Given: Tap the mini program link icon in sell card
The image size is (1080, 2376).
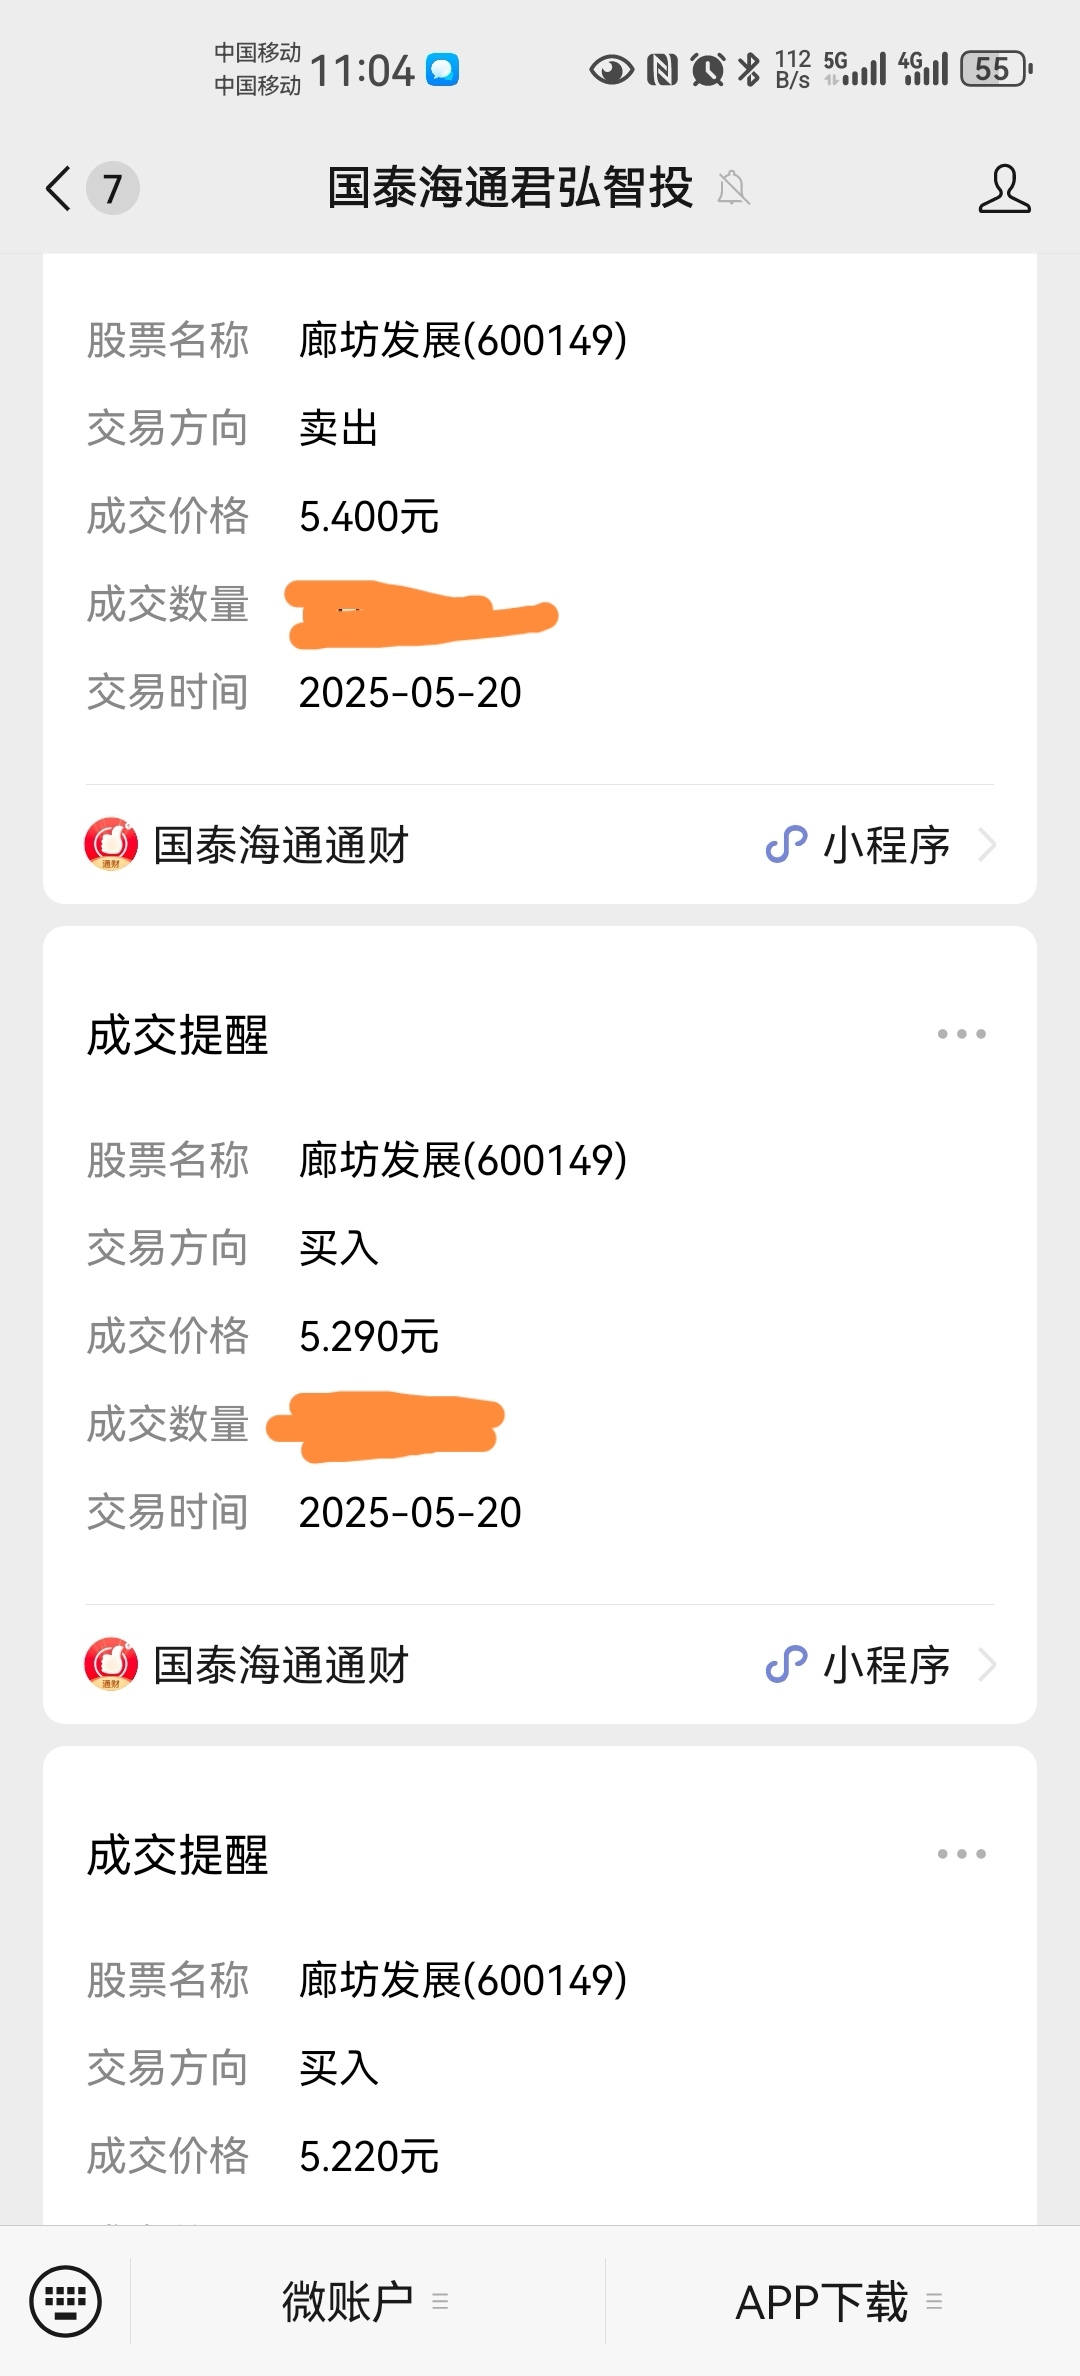Looking at the screenshot, I should [x=786, y=845].
